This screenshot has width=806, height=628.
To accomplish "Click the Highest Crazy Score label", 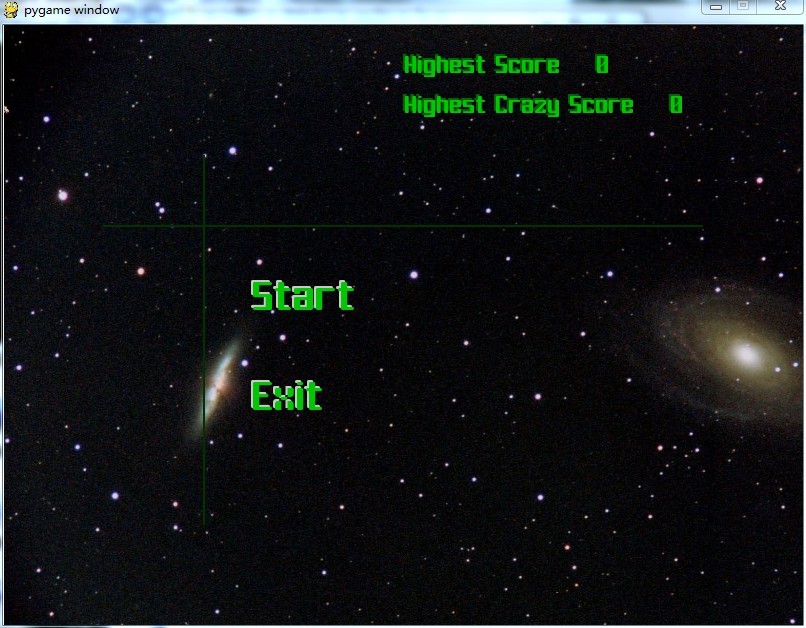I will pyautogui.click(x=518, y=105).
